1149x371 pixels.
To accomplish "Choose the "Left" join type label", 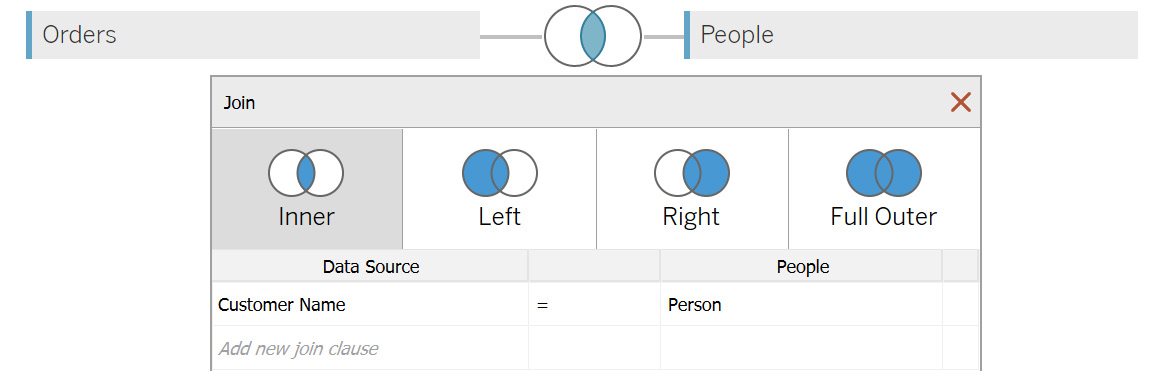I will click(x=500, y=217).
